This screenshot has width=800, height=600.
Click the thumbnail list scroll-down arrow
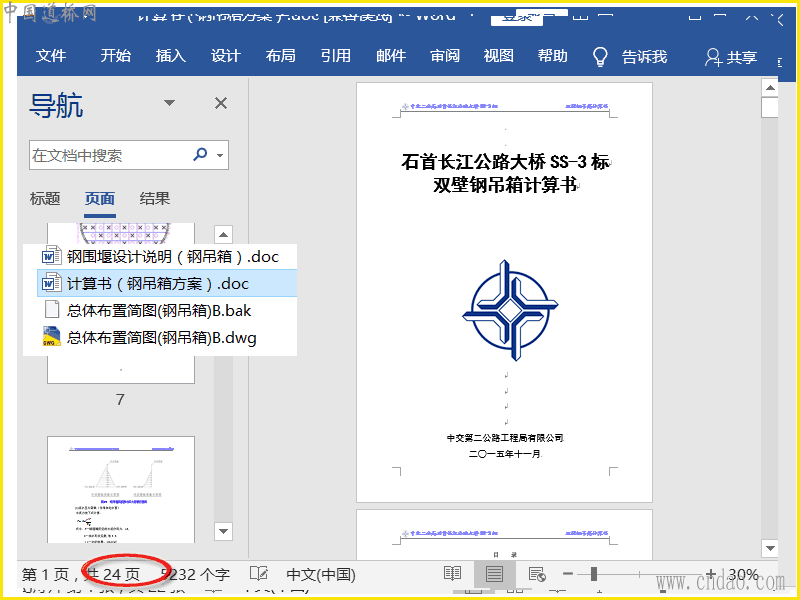pos(223,531)
